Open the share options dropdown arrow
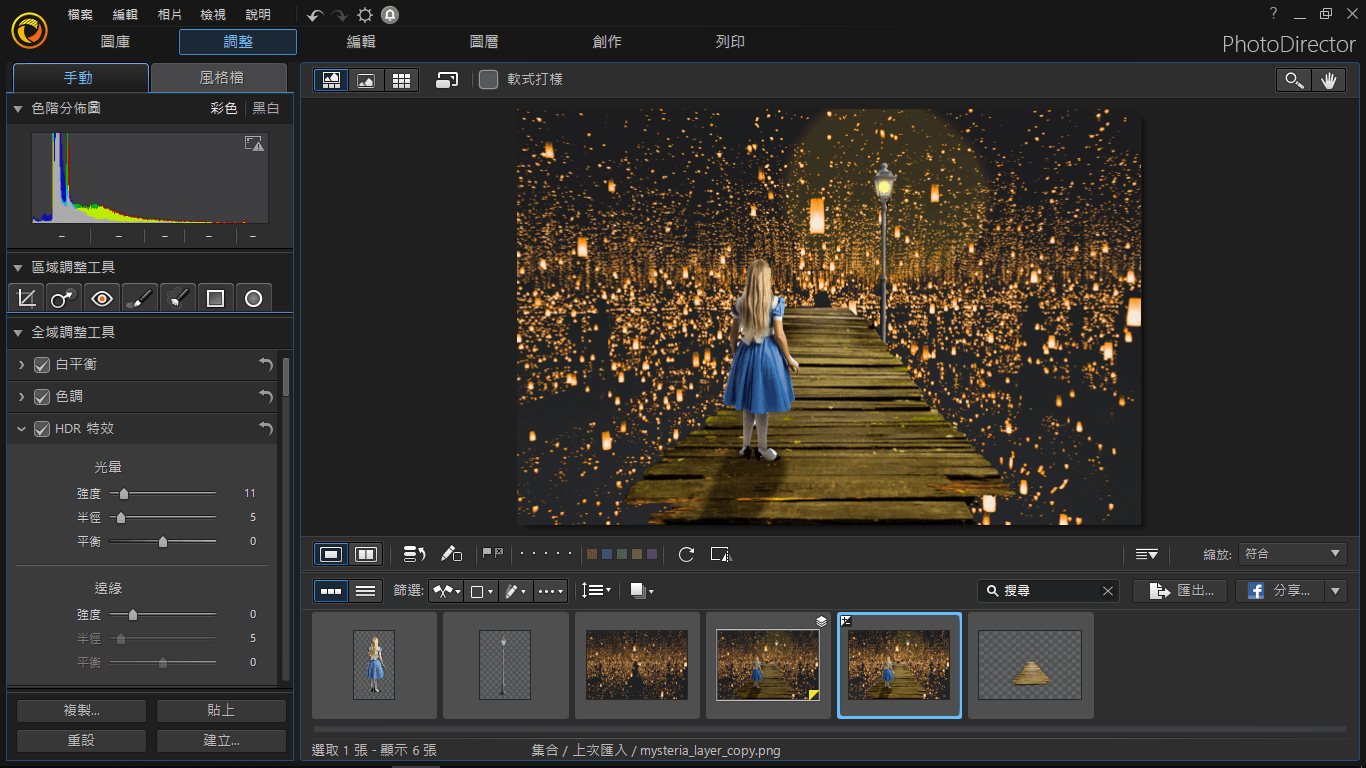Image resolution: width=1366 pixels, height=768 pixels. click(1336, 591)
